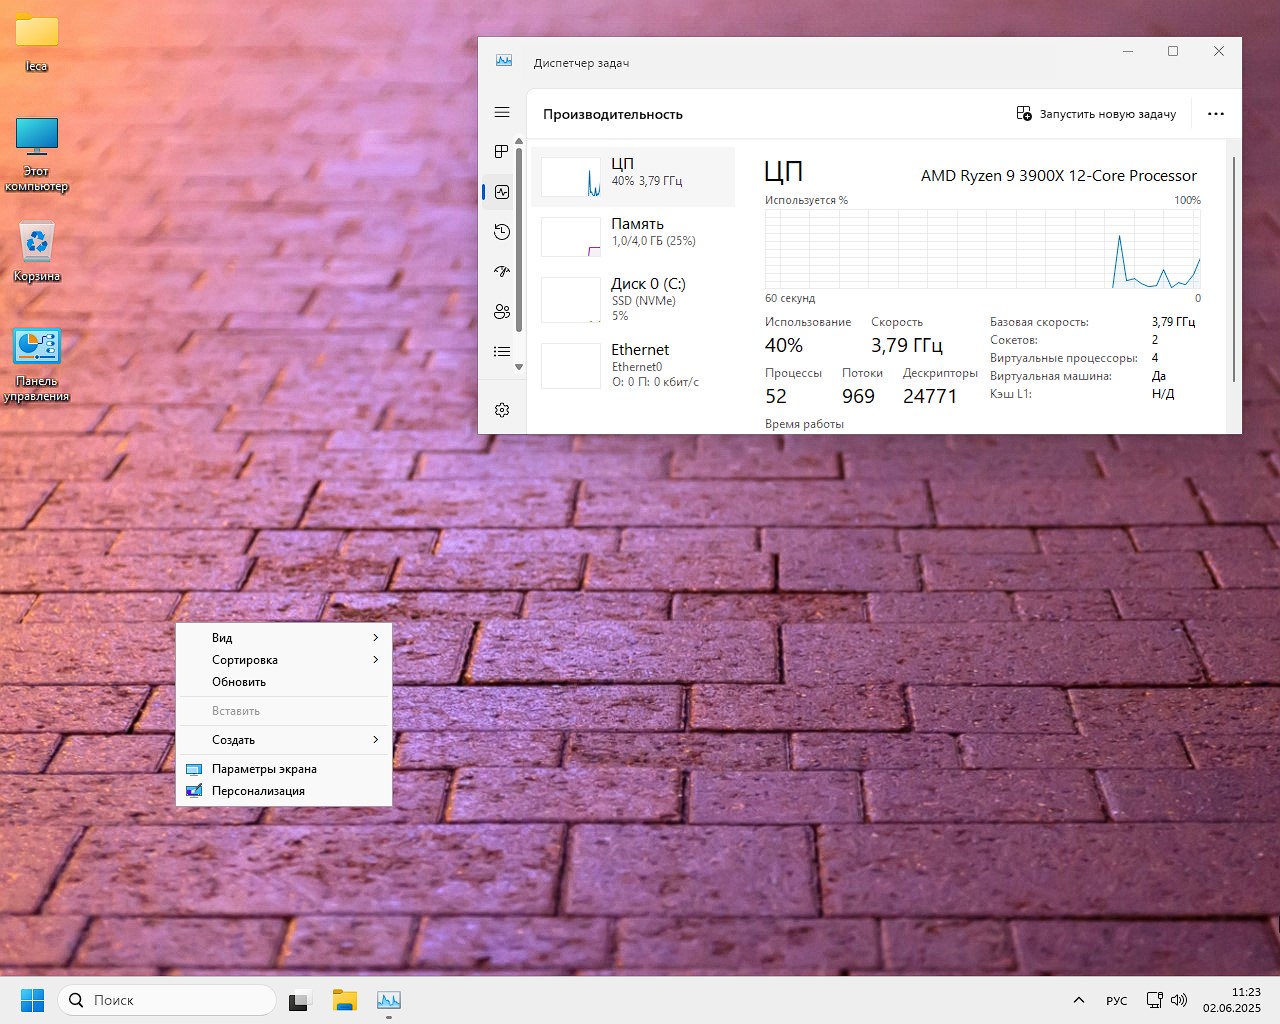Screen dimensions: 1280x1024
Task: Click Запустить новую задачу button
Action: pos(1096,114)
